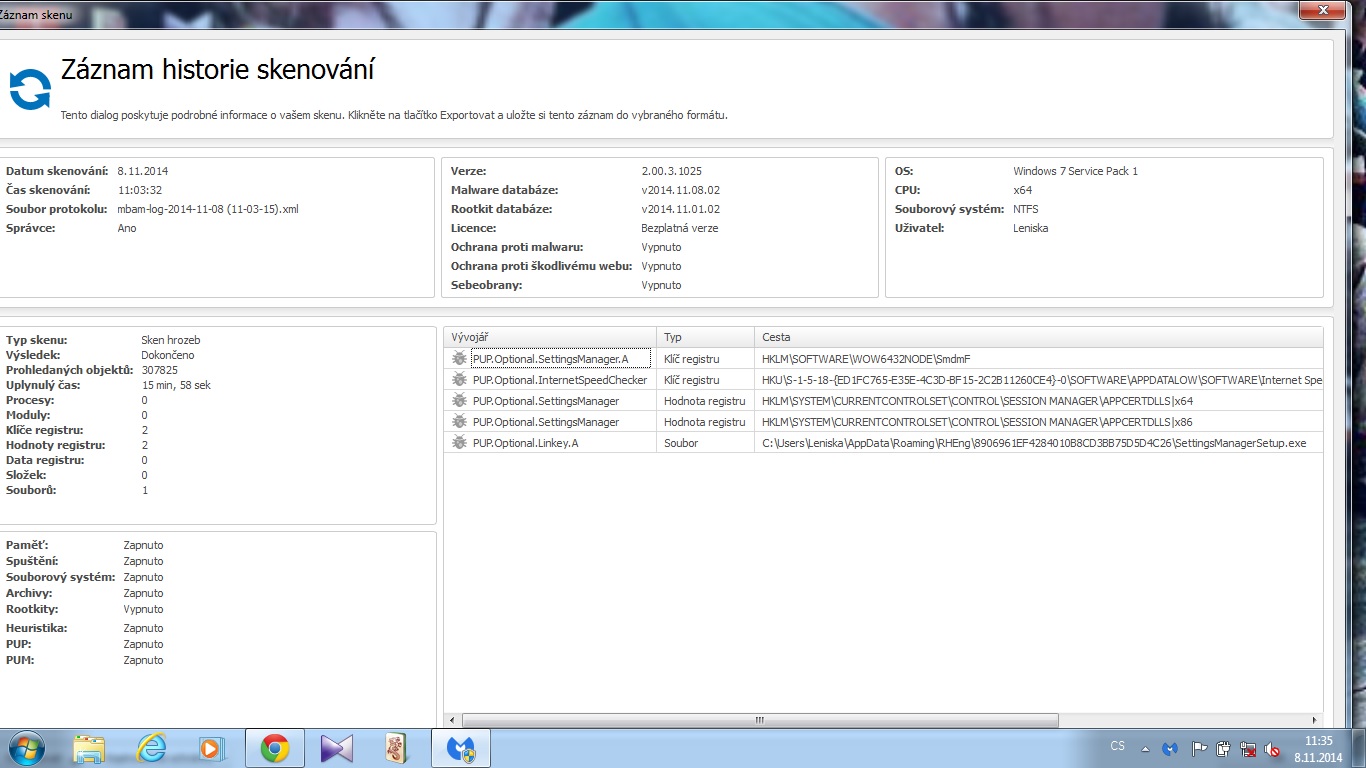Click the APPCERTDLLS|x86 registry path
Viewport: 1366px width, 768px height.
click(977, 422)
